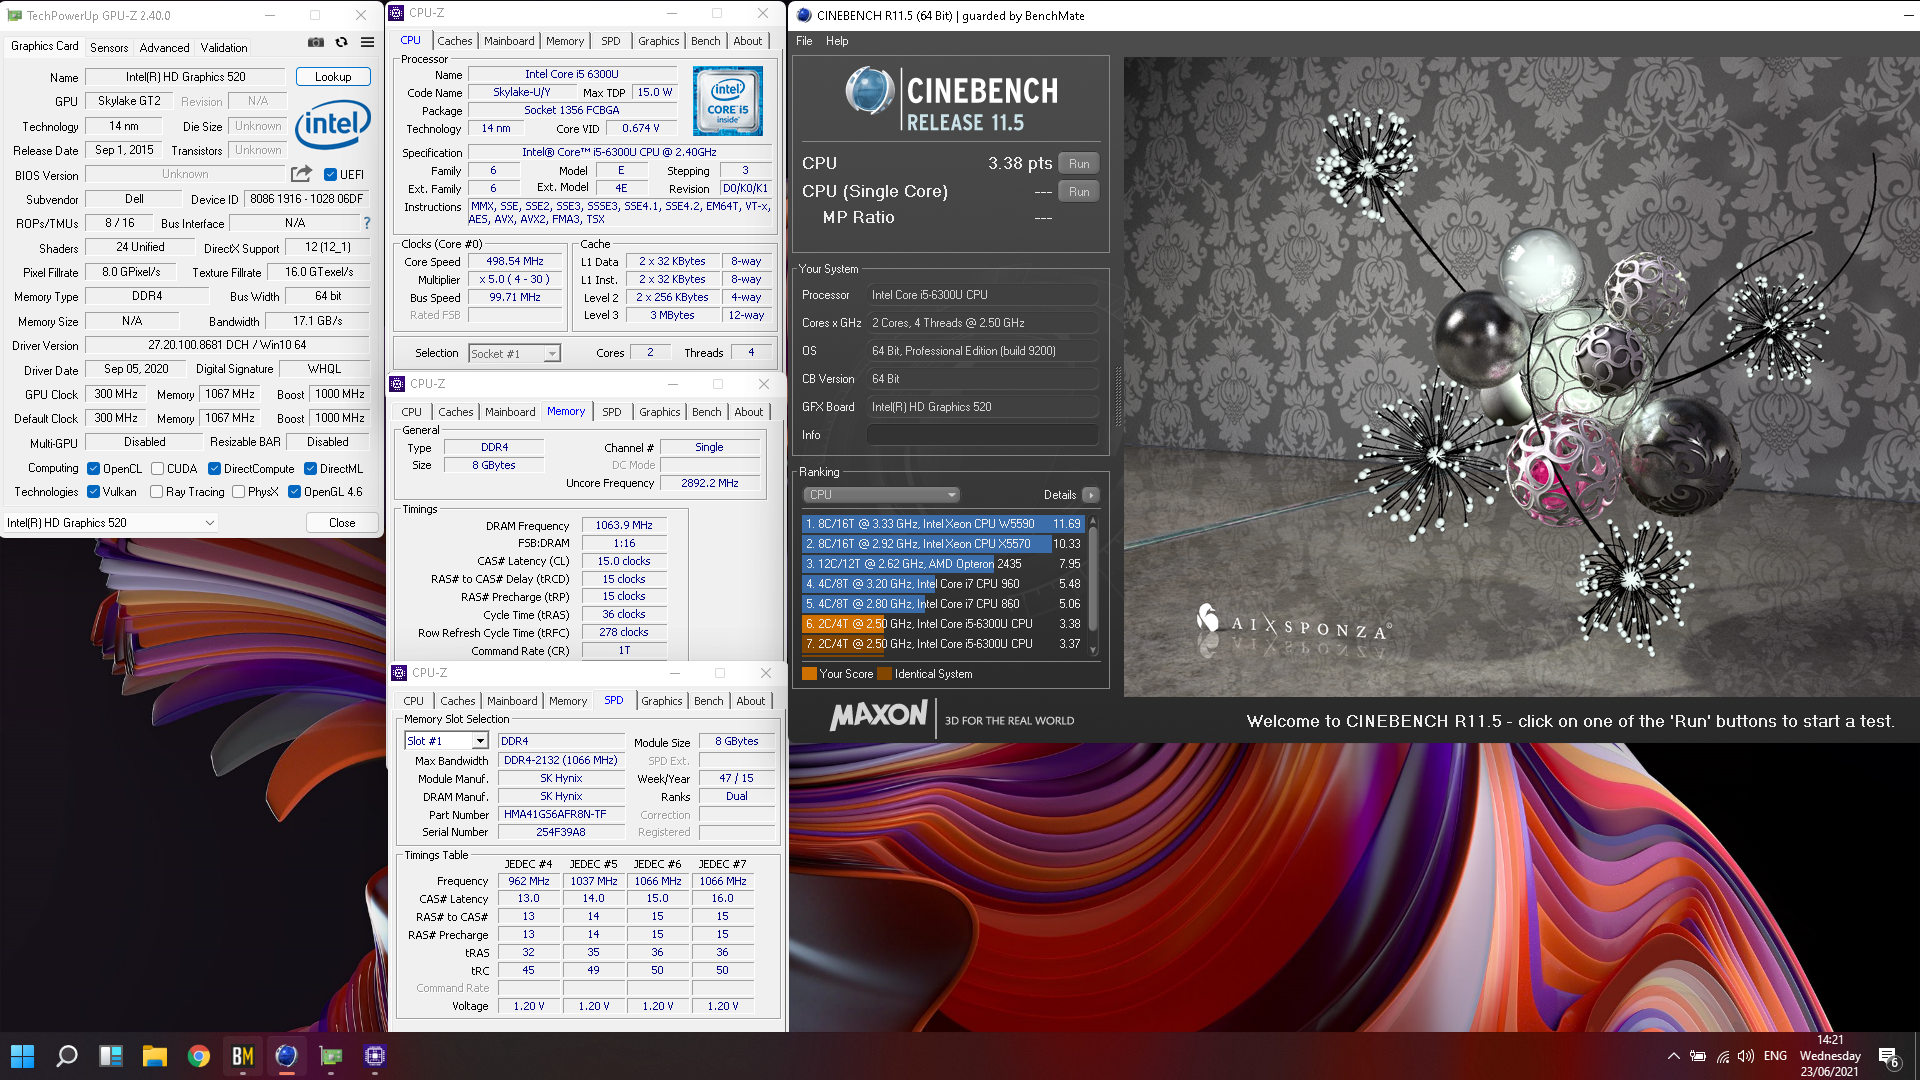
Task: Show hidden system tray icons
Action: coord(1673,1056)
